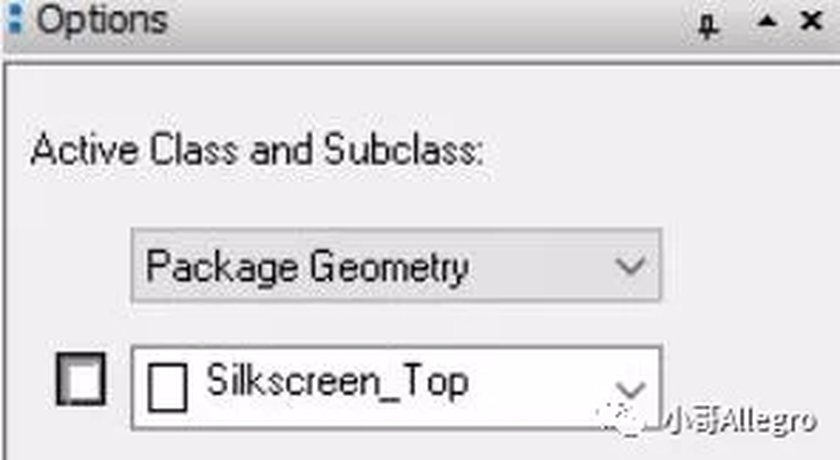840x460 pixels.
Task: Close the Options panel with the X icon
Action: 811,21
